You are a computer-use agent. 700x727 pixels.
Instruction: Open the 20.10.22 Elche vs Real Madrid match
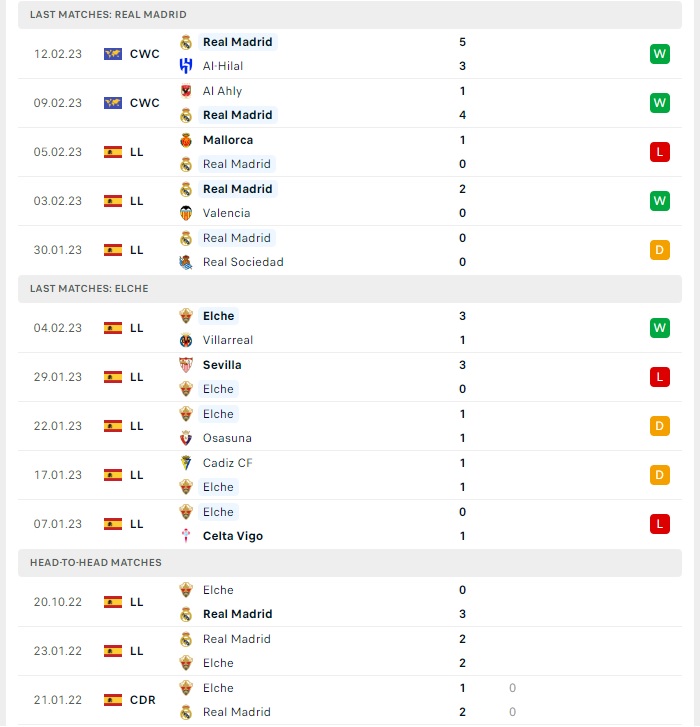coord(350,602)
